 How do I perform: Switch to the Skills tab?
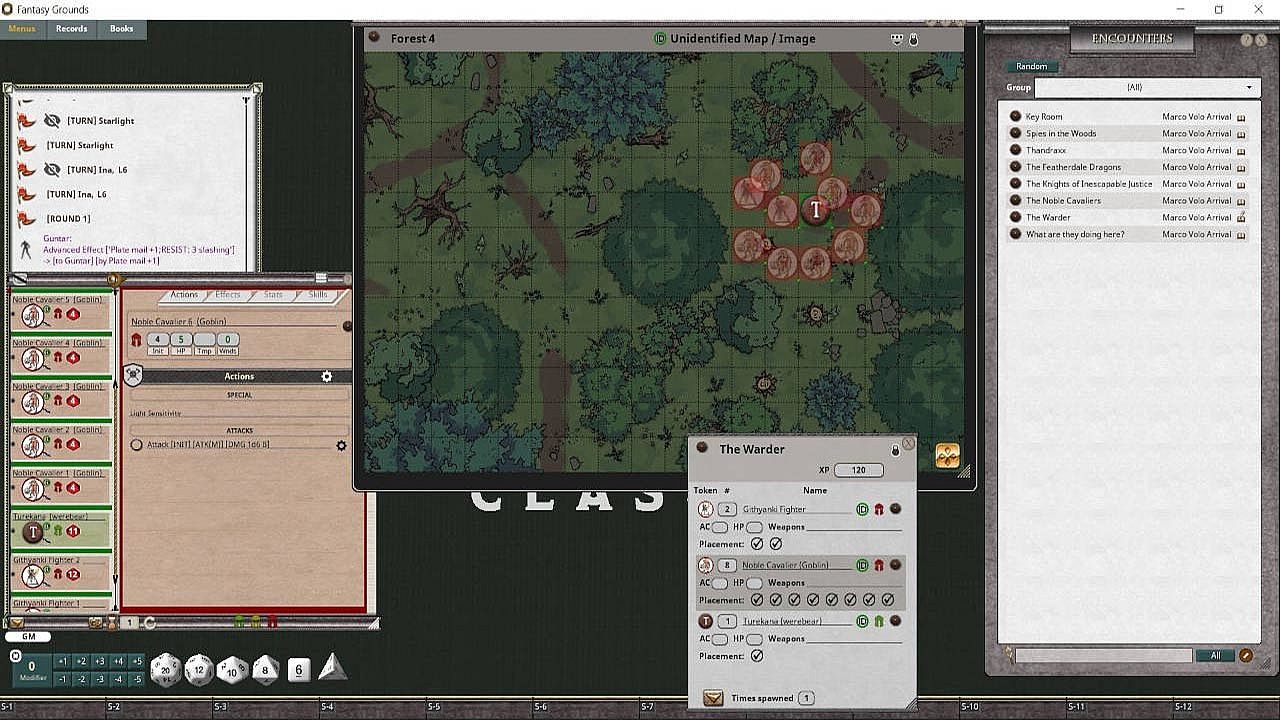coord(318,295)
